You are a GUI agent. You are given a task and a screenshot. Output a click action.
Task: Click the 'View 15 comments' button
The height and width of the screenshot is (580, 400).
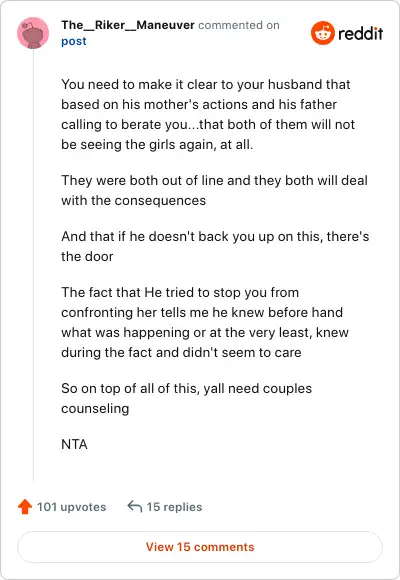coord(200,547)
